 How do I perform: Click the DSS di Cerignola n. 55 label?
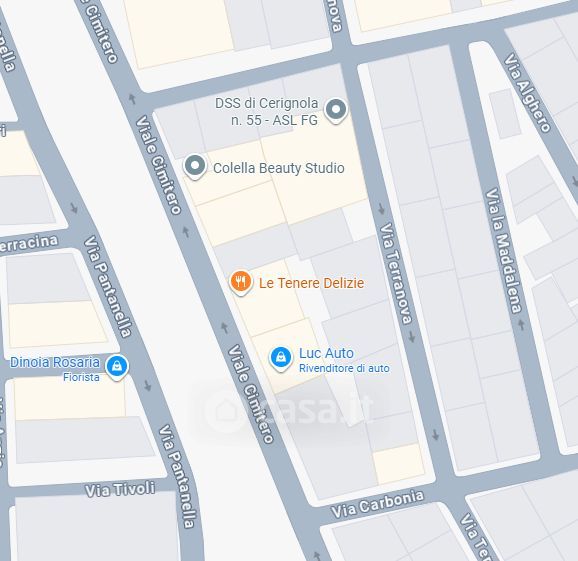[x=267, y=111]
